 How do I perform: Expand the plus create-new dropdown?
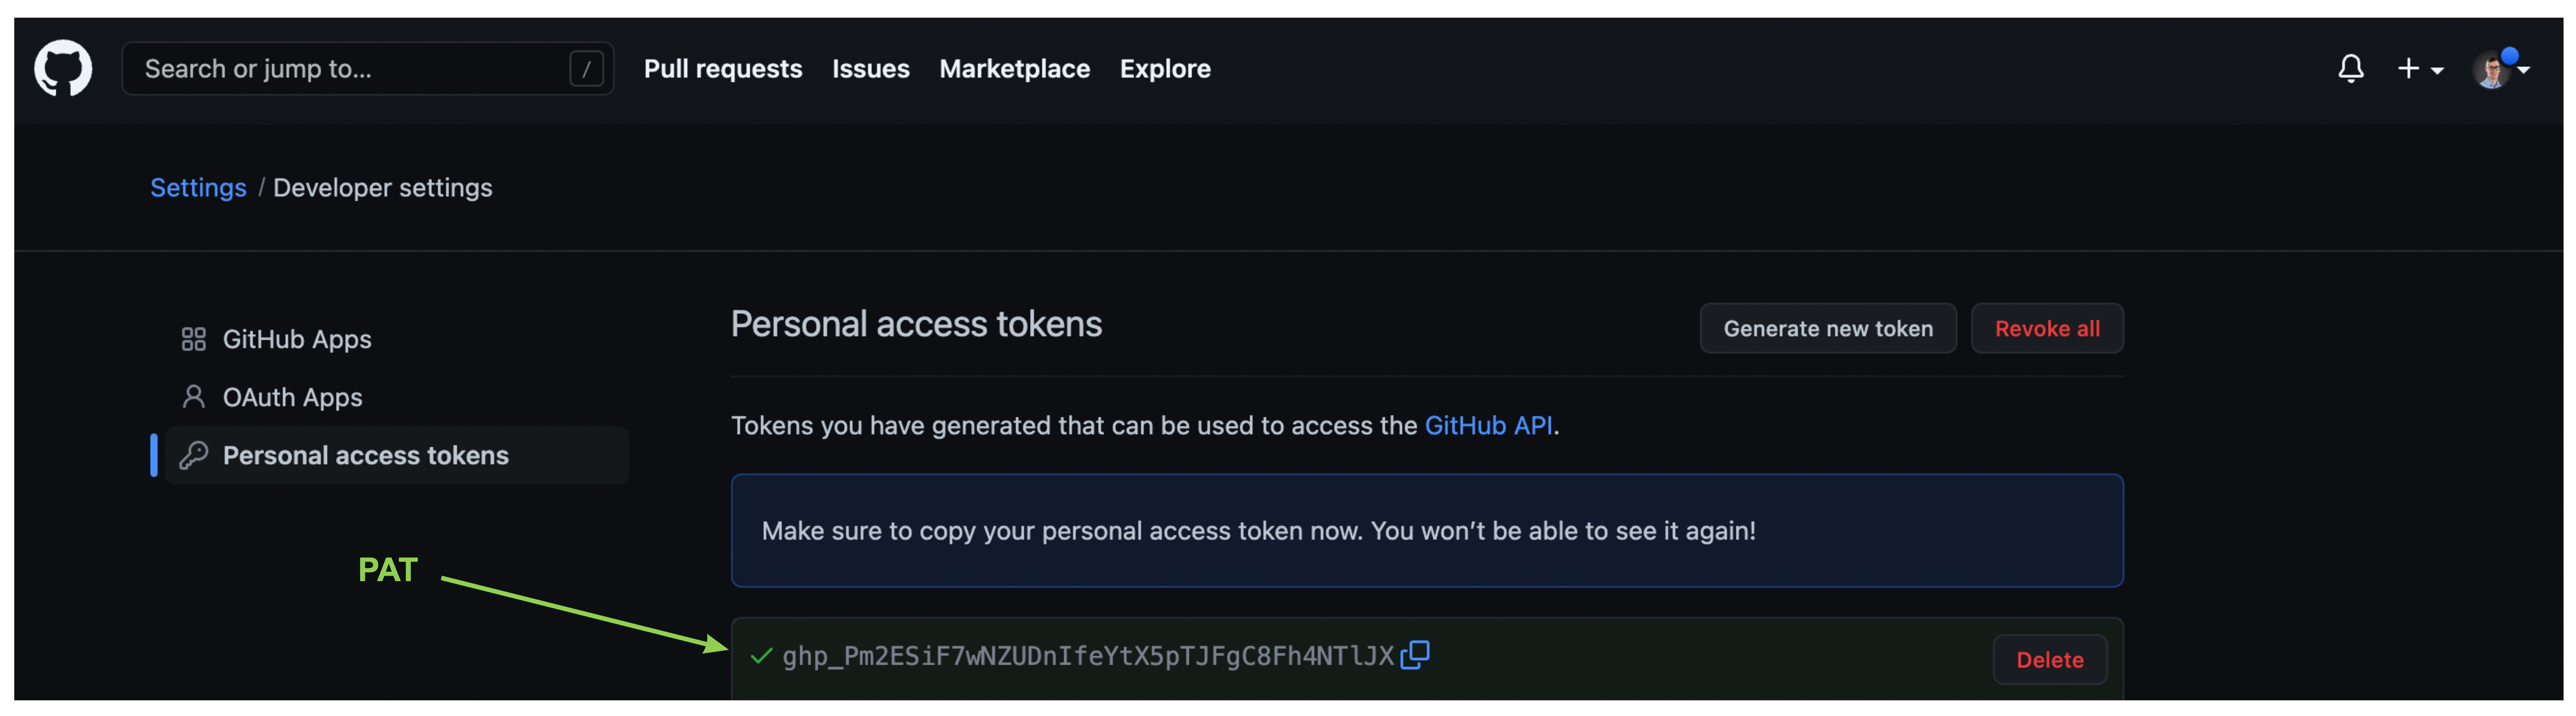click(x=2420, y=68)
